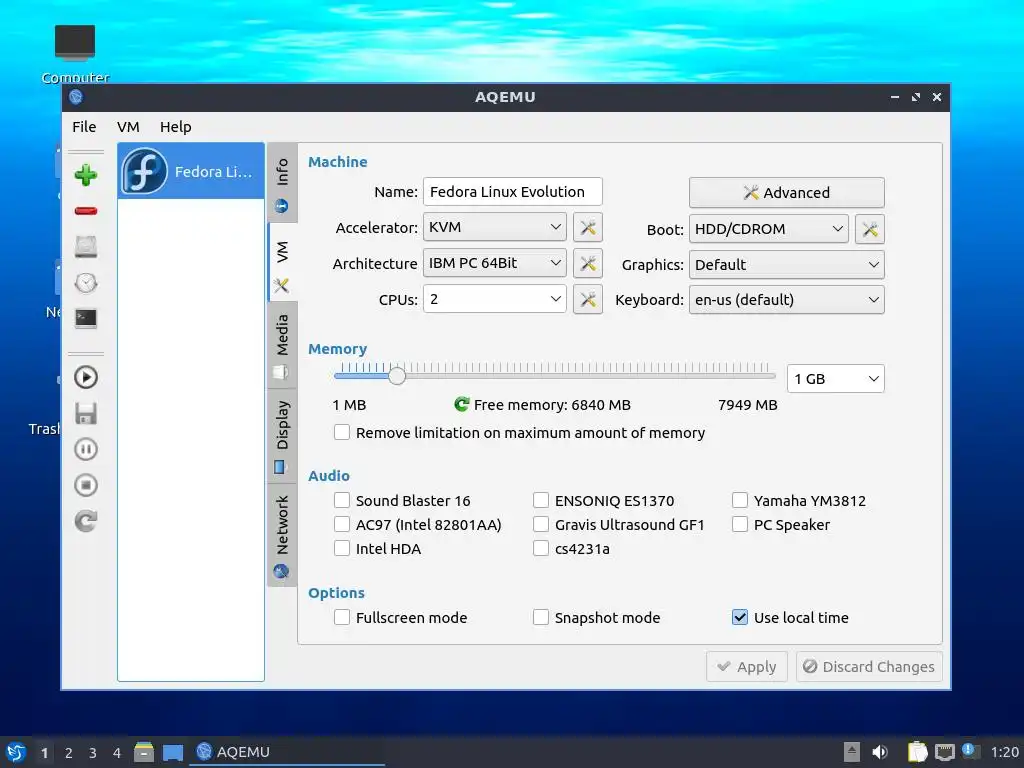Add a new VM with green plus icon
The height and width of the screenshot is (768, 1024).
pos(86,175)
